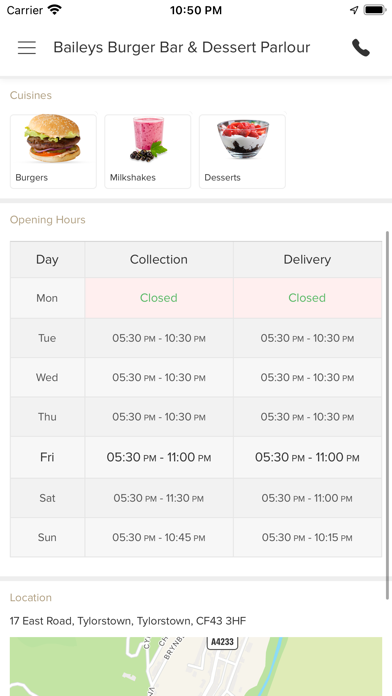
Task: Open the hamburger menu
Action: [x=27, y=47]
